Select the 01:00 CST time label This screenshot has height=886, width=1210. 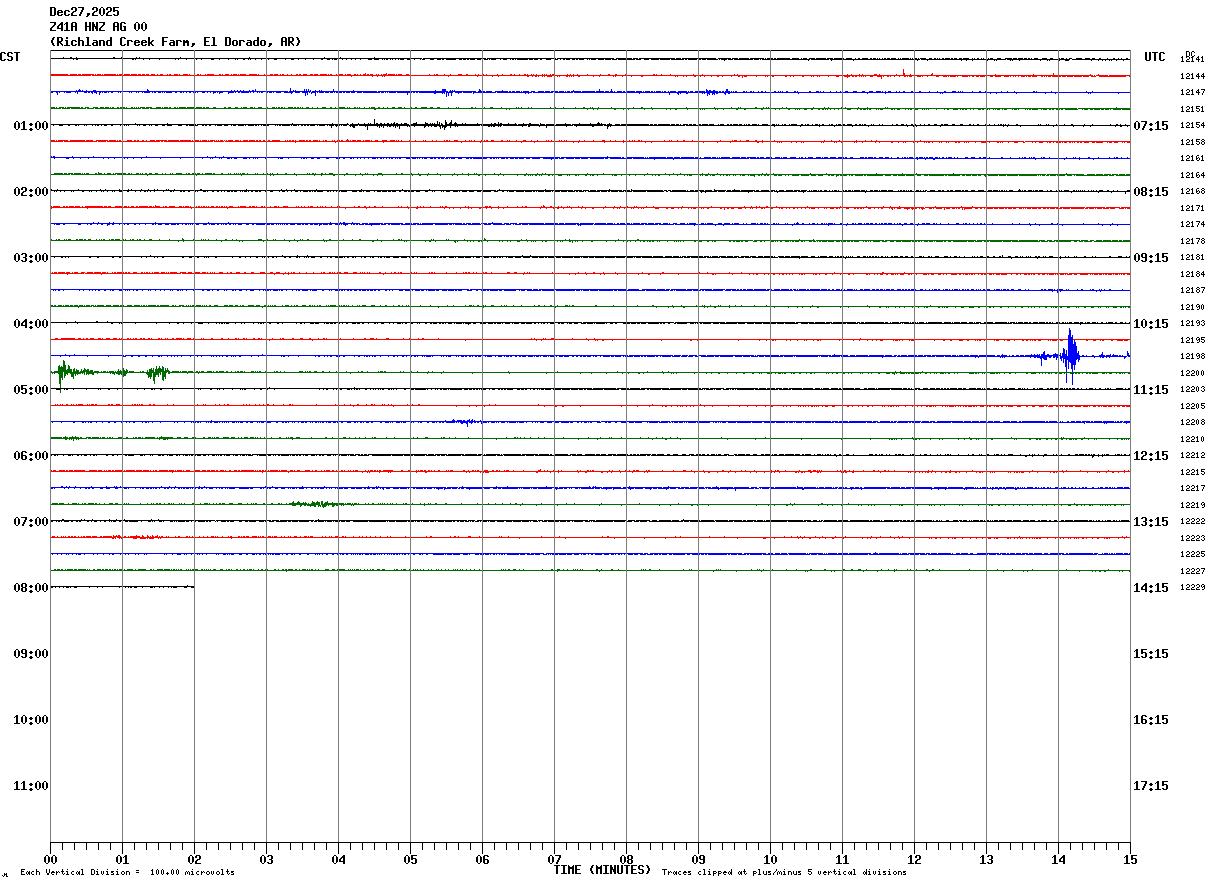[x=31, y=126]
